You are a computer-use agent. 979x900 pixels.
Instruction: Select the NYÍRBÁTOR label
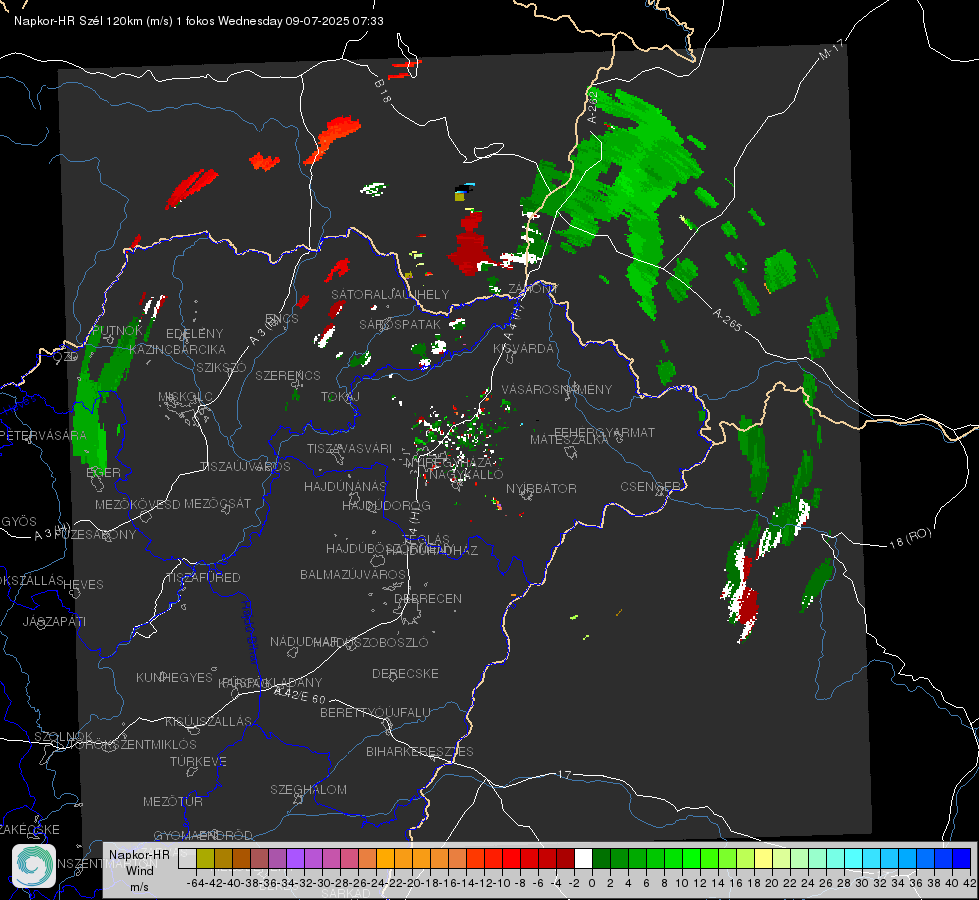(x=541, y=488)
